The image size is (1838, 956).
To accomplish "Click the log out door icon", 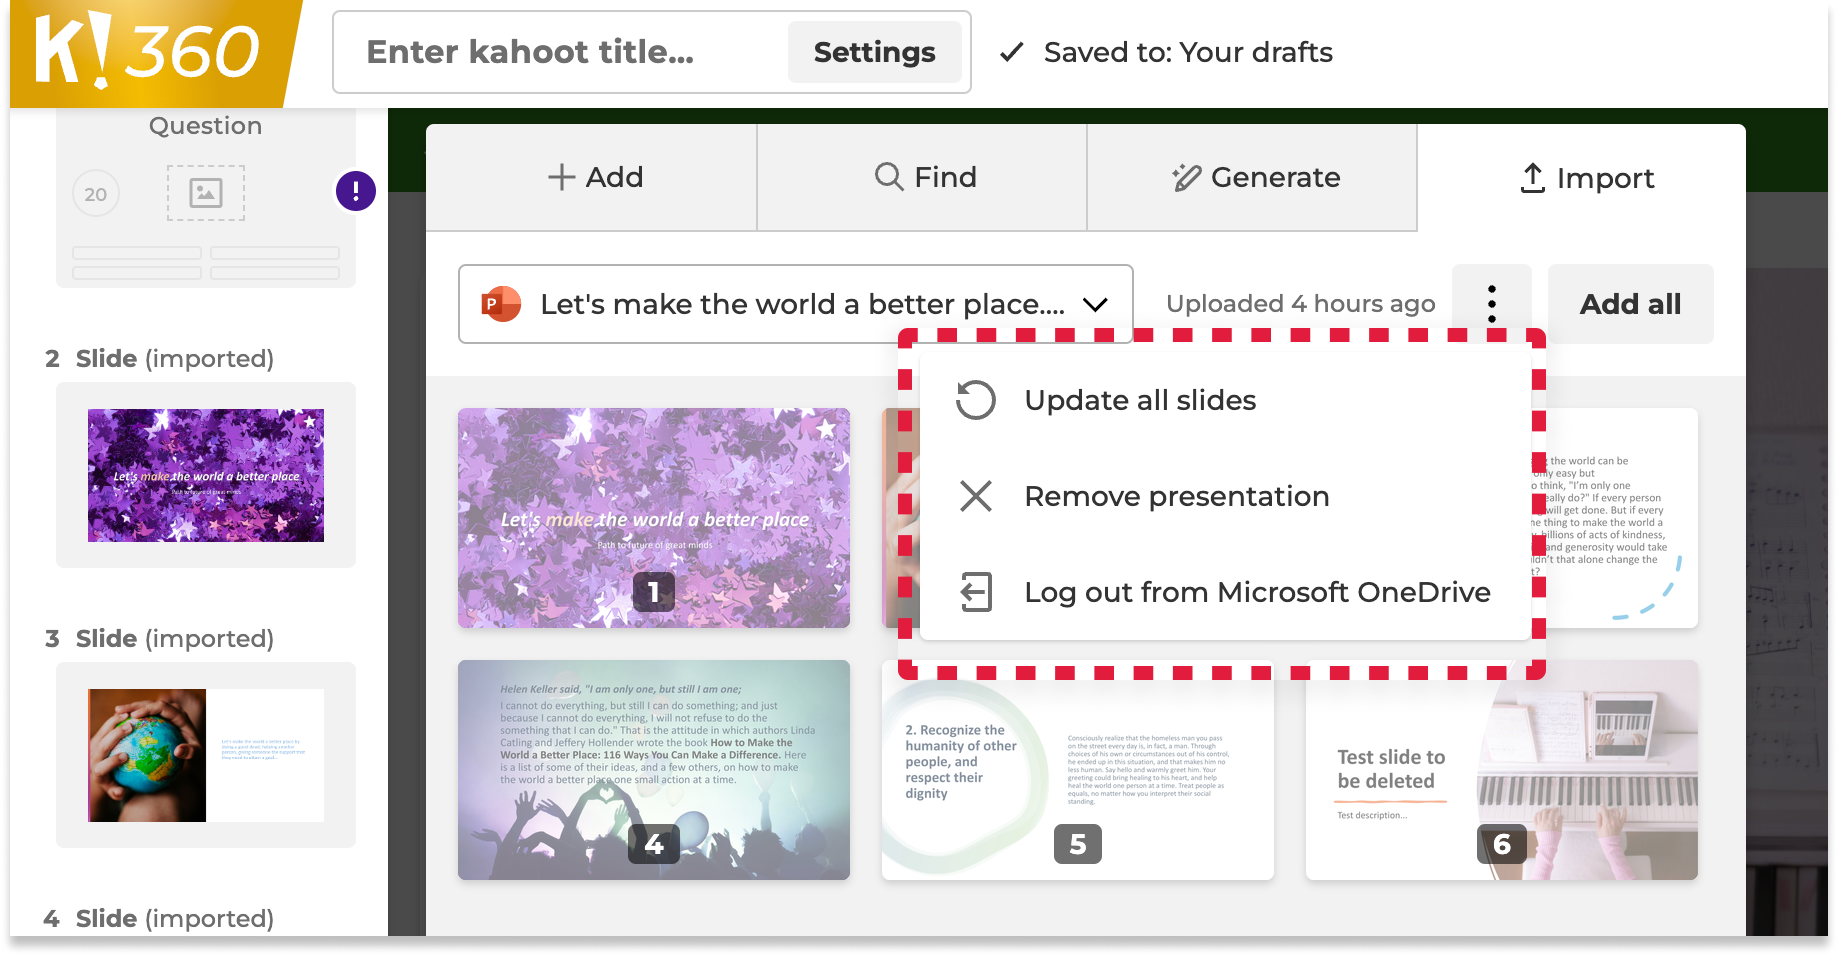I will 975,592.
